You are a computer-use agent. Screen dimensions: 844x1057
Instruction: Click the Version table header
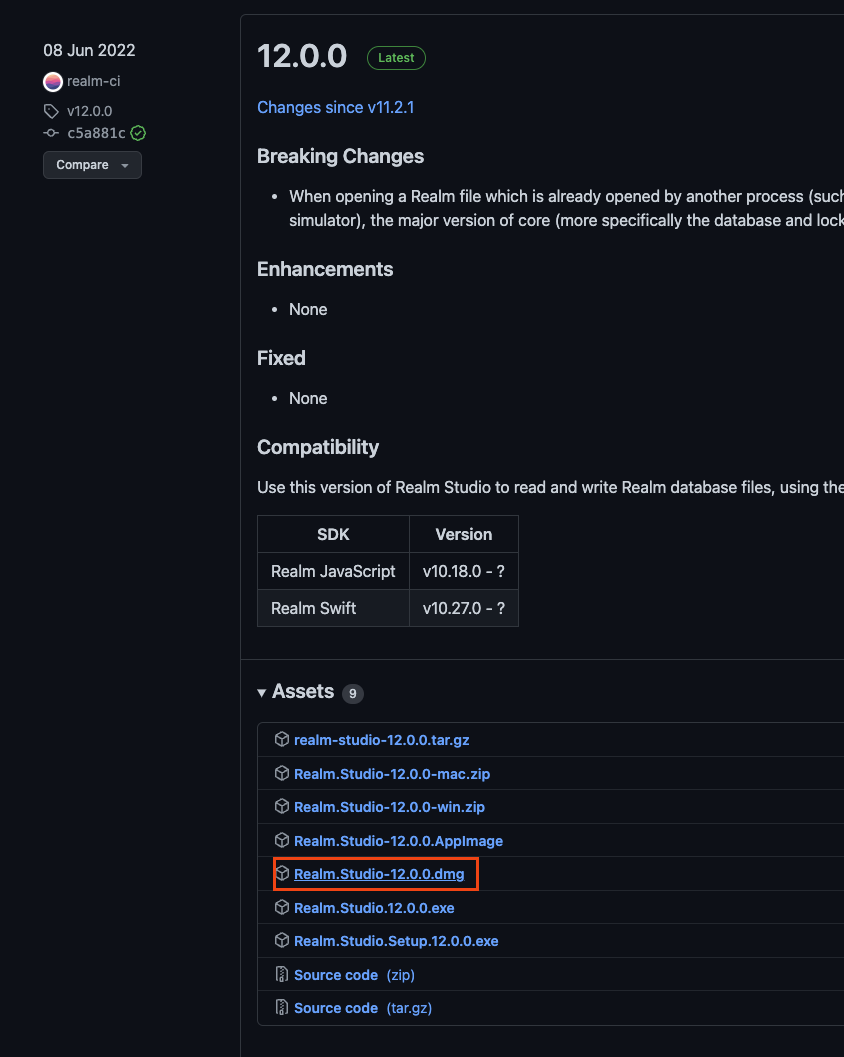pos(464,535)
